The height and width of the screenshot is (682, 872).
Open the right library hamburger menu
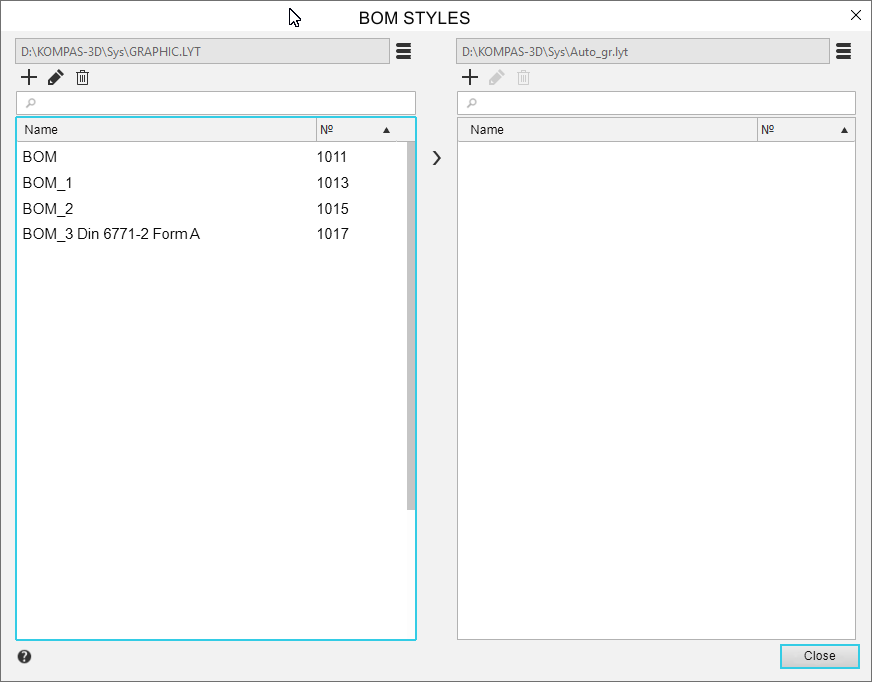[843, 52]
